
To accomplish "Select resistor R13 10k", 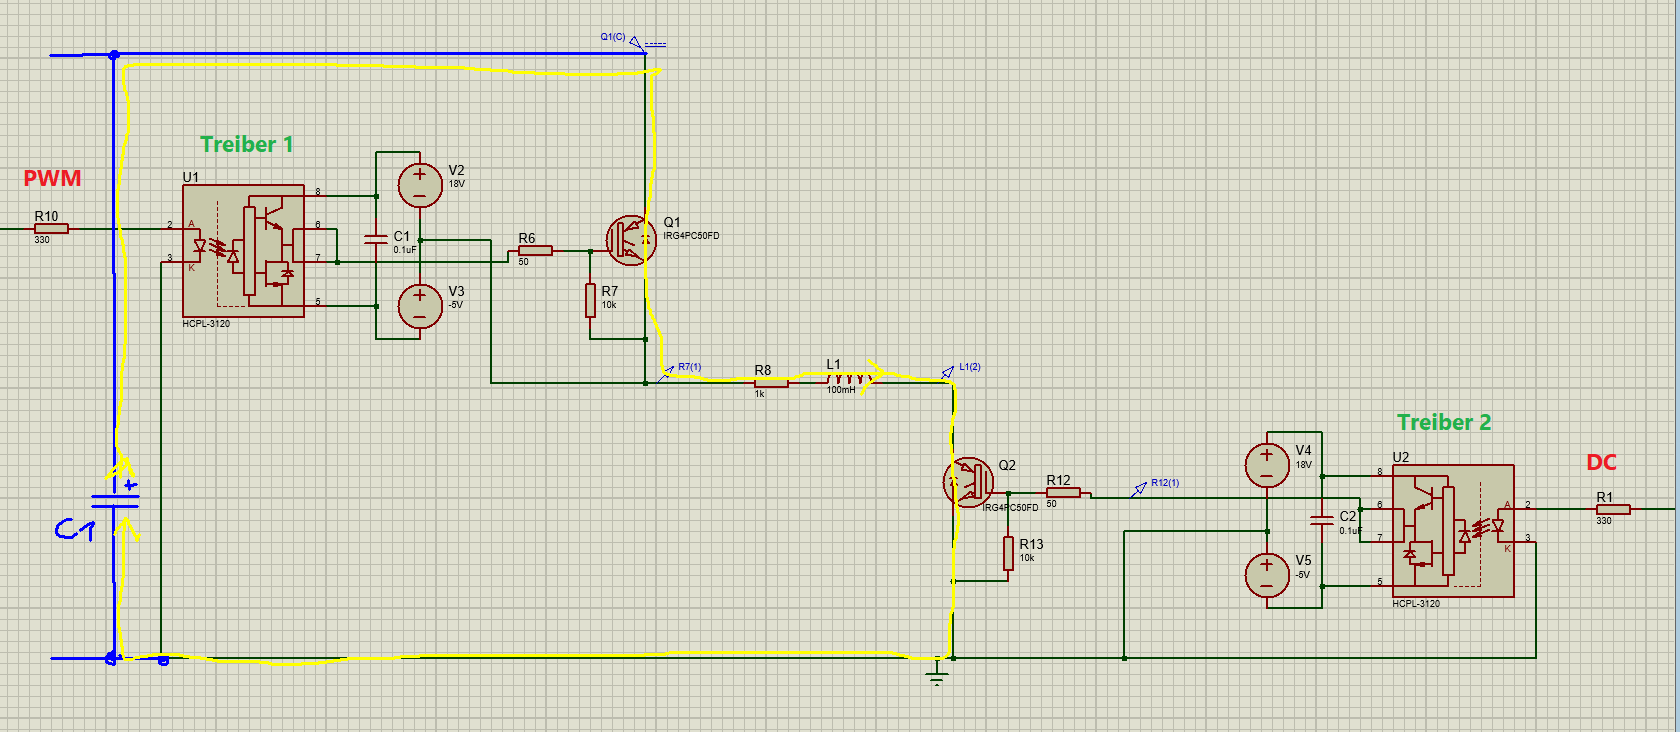I will point(1009,553).
